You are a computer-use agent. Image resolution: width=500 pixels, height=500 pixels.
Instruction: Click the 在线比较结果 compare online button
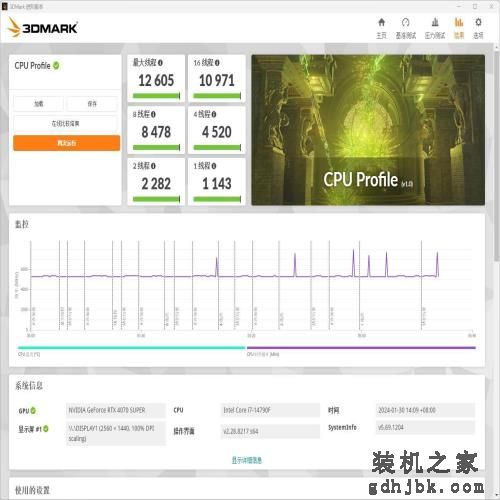click(66, 124)
